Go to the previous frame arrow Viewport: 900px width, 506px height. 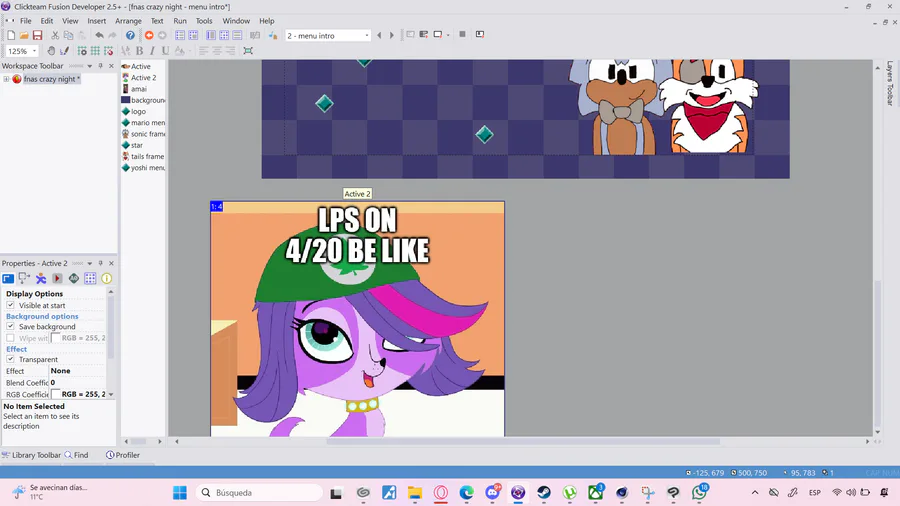[x=379, y=36]
